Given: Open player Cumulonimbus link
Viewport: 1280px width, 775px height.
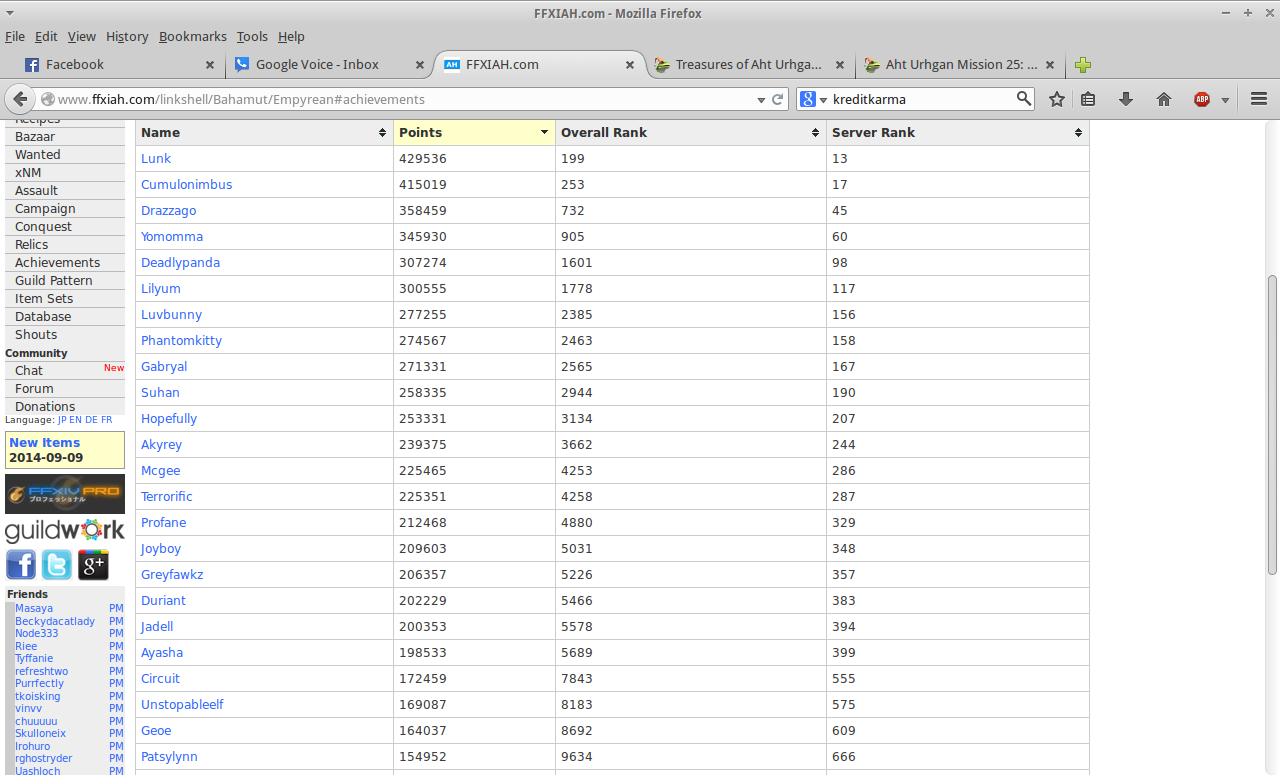Looking at the screenshot, I should click(x=186, y=185).
